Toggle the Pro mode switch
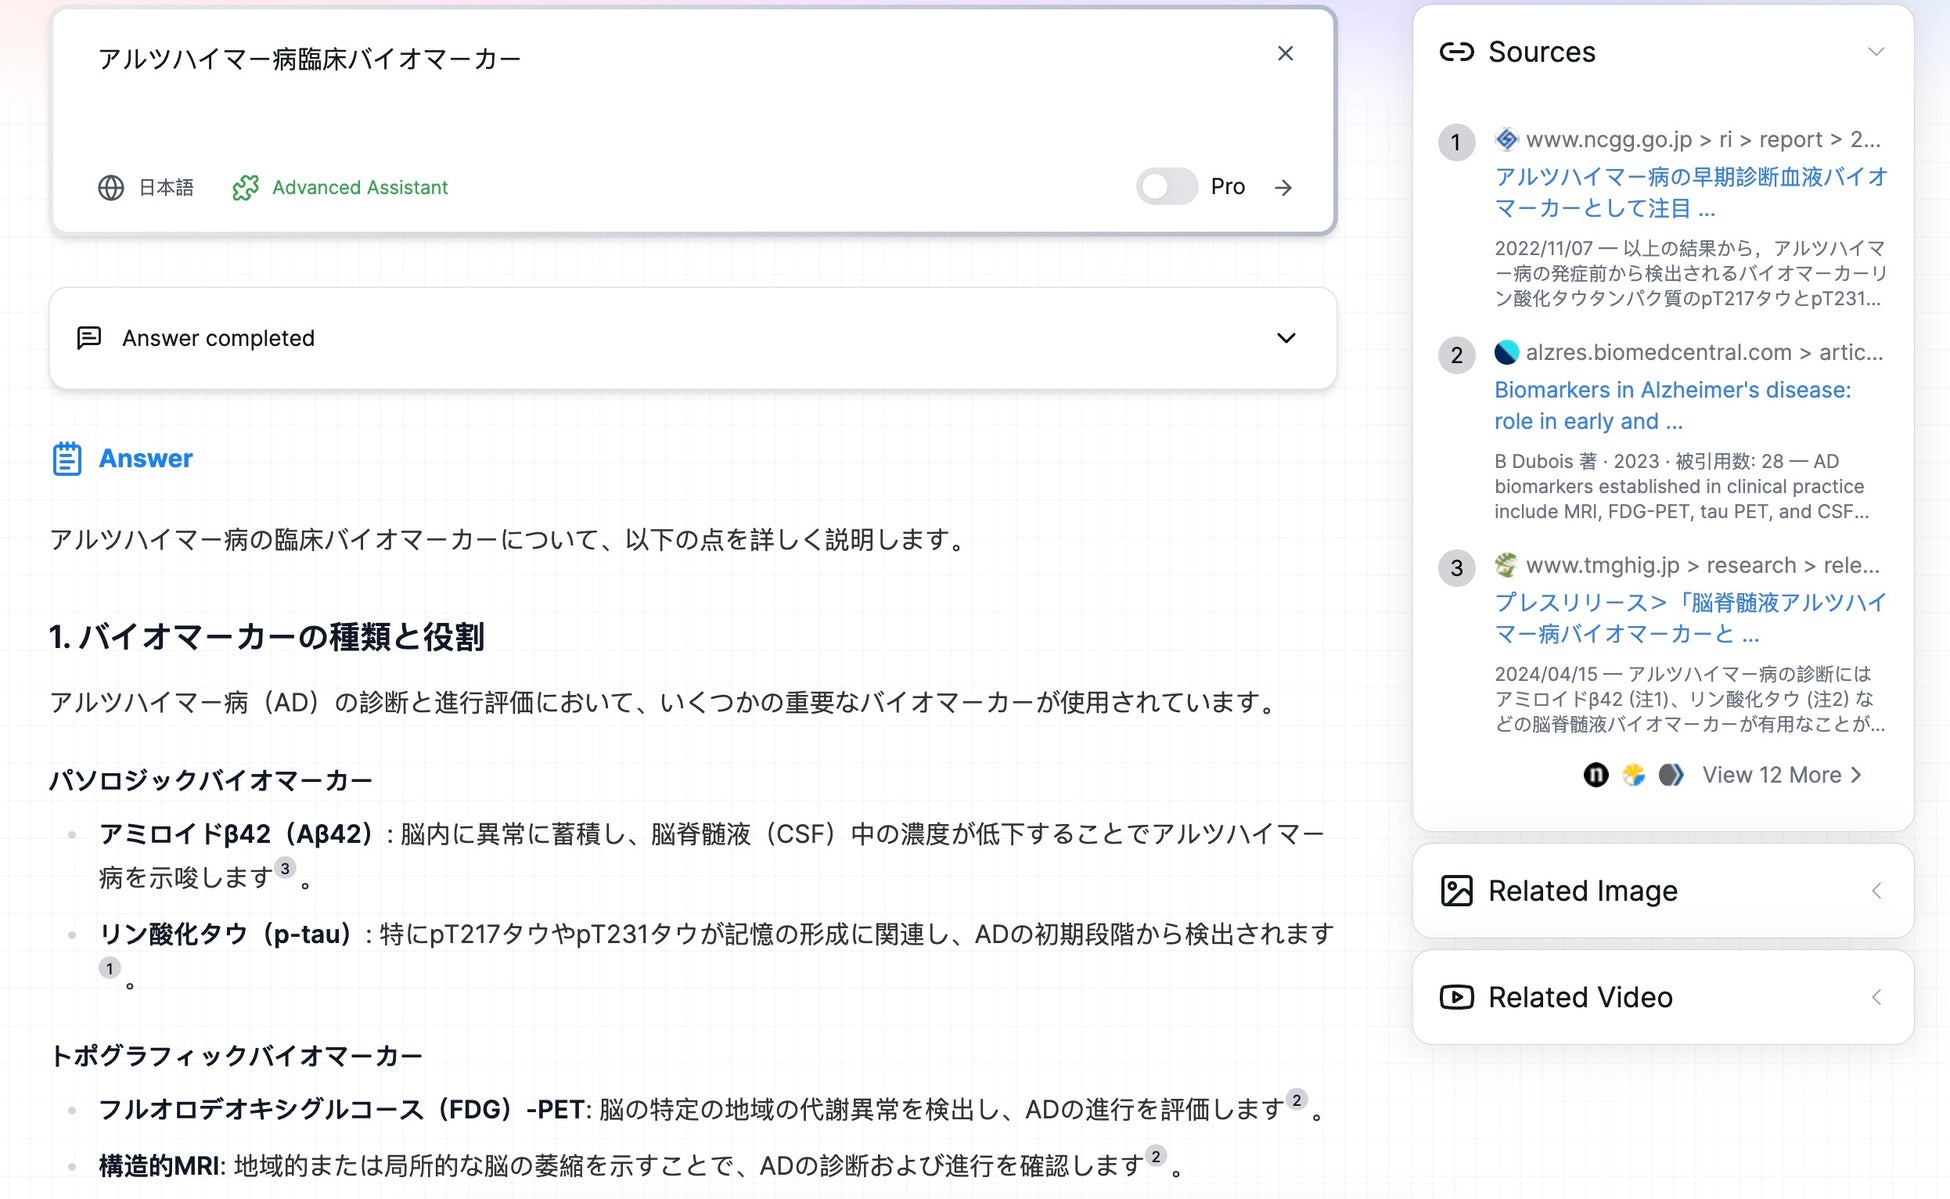 tap(1166, 187)
